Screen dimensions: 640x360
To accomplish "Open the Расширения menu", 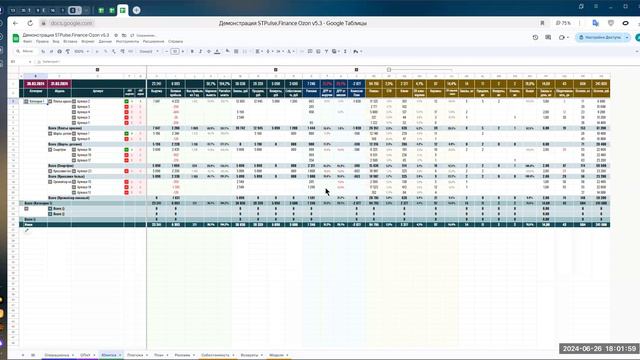I will point(153,42).
